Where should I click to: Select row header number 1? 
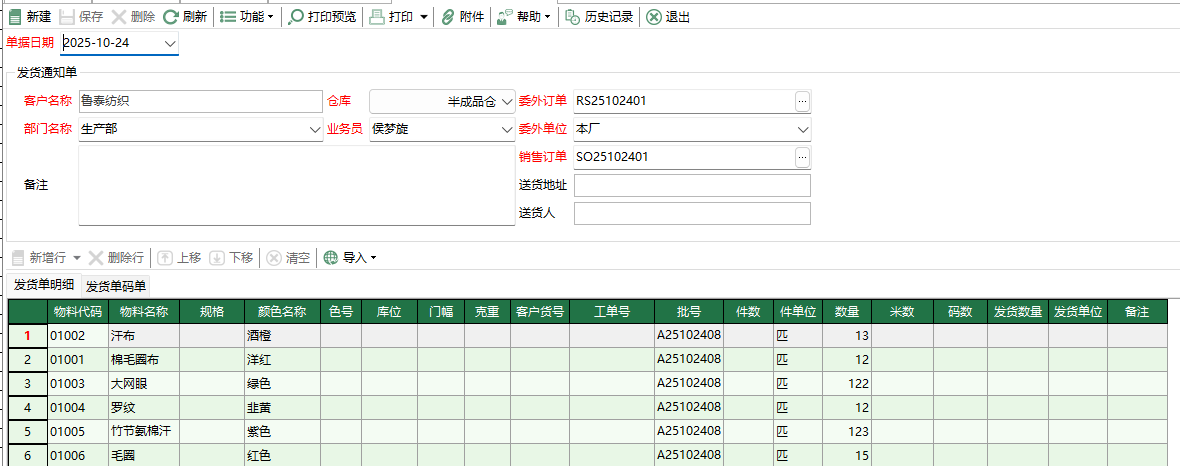(x=28, y=336)
